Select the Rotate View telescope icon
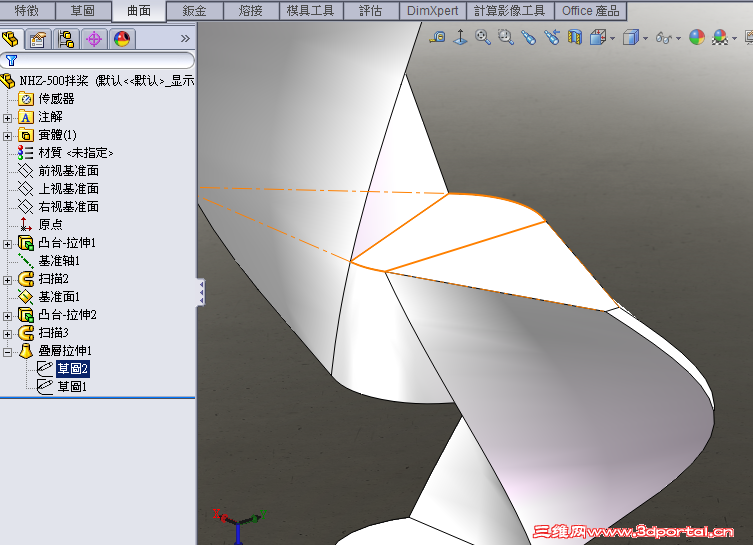 pyautogui.click(x=551, y=37)
